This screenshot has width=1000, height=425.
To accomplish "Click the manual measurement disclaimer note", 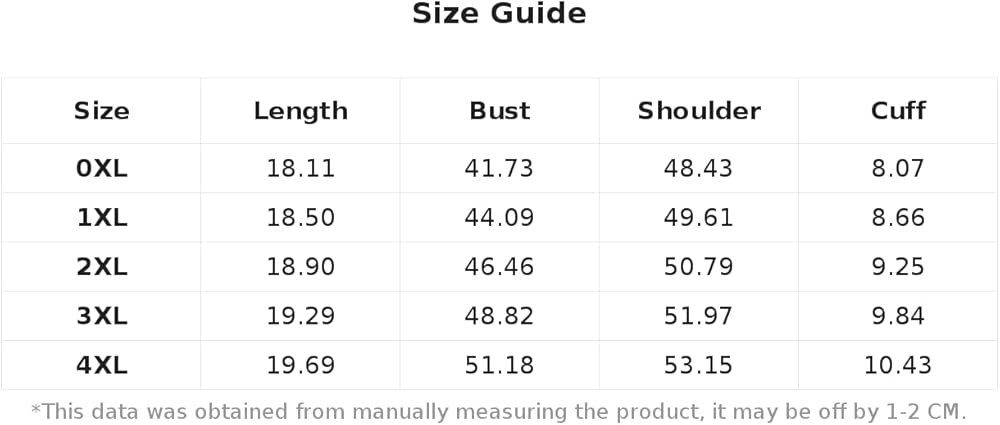I will [x=499, y=410].
